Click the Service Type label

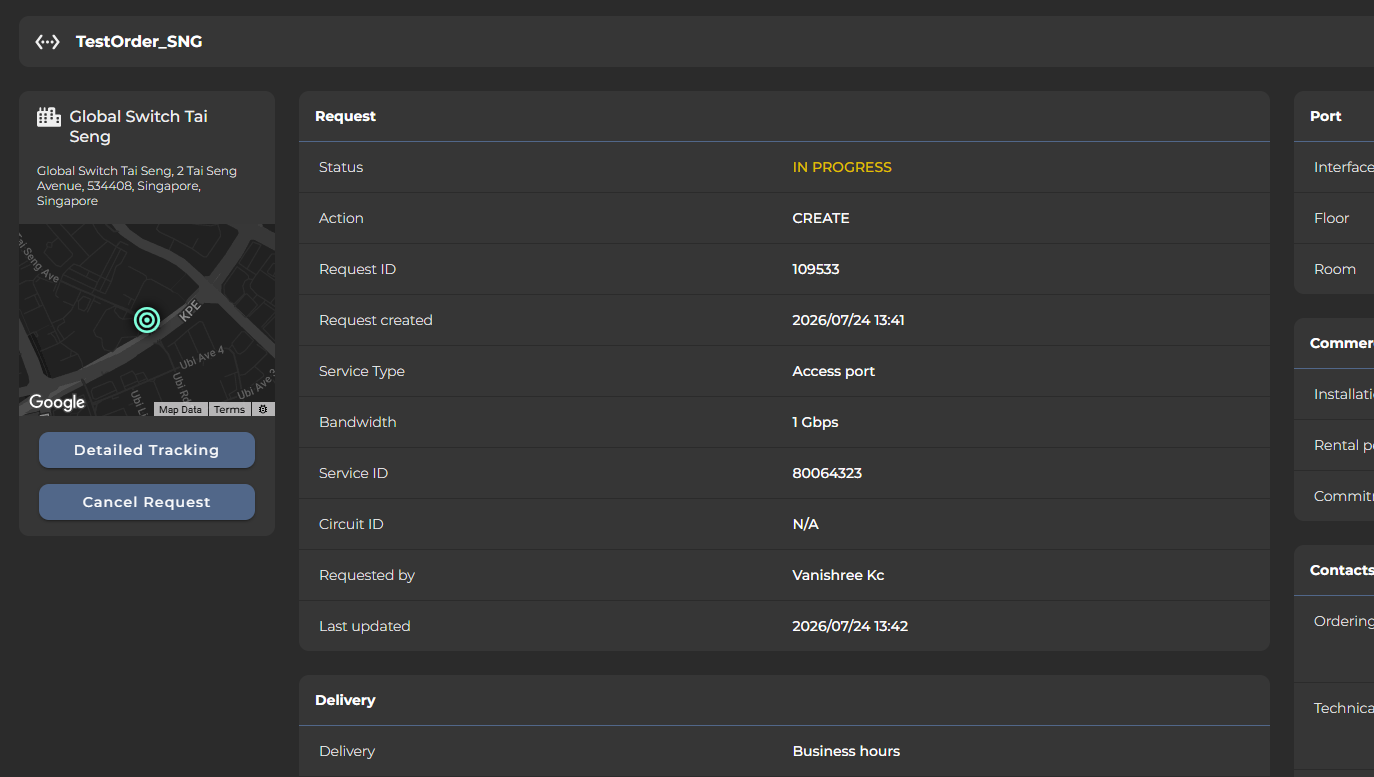pyautogui.click(x=362, y=371)
